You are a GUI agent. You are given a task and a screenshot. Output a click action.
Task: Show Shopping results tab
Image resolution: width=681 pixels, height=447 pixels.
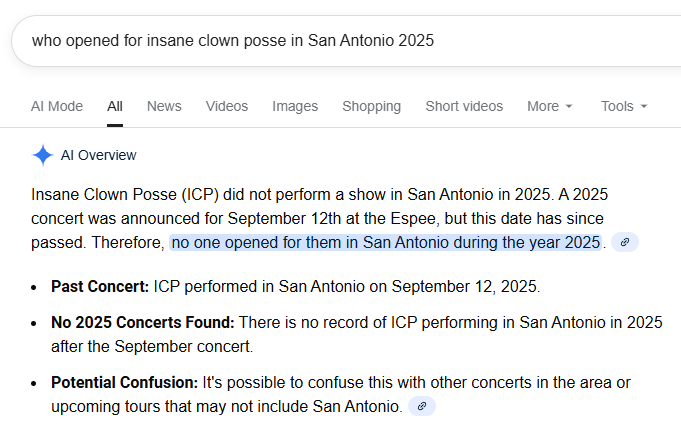click(x=371, y=106)
